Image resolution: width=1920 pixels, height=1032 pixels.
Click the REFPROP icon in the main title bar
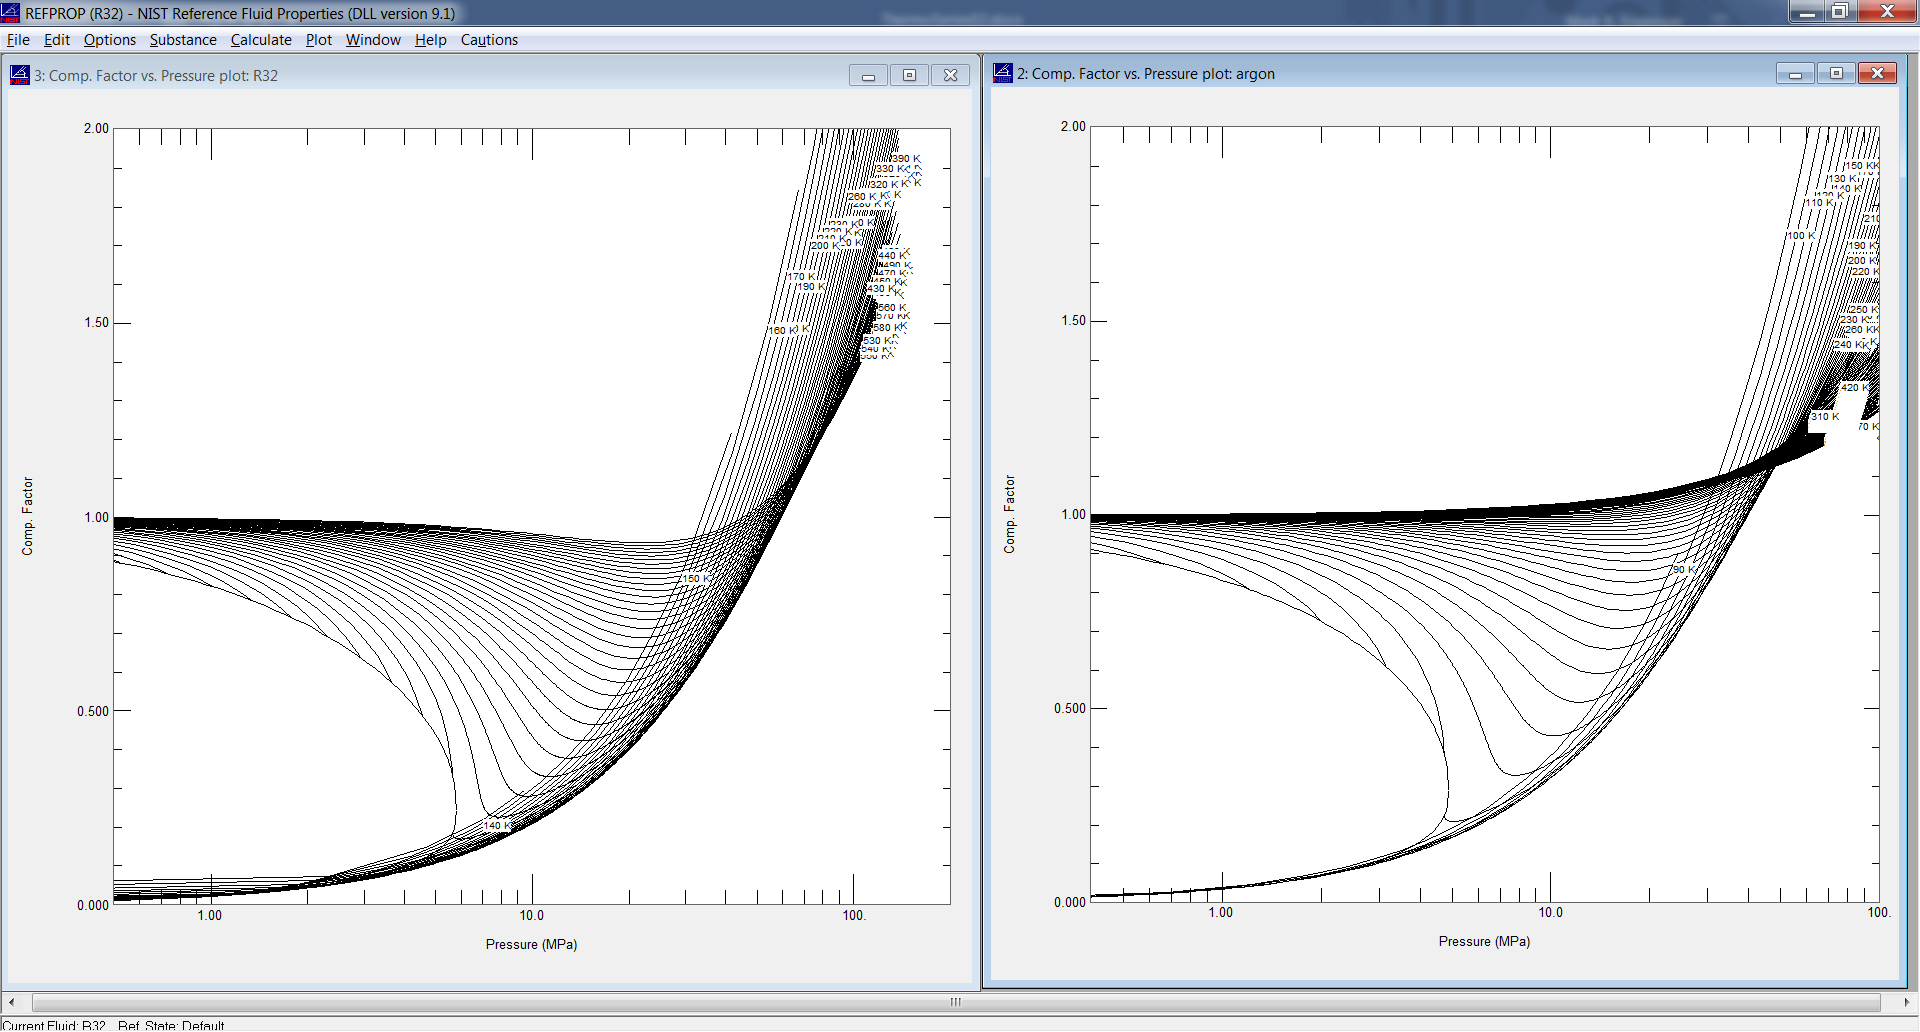(10, 13)
